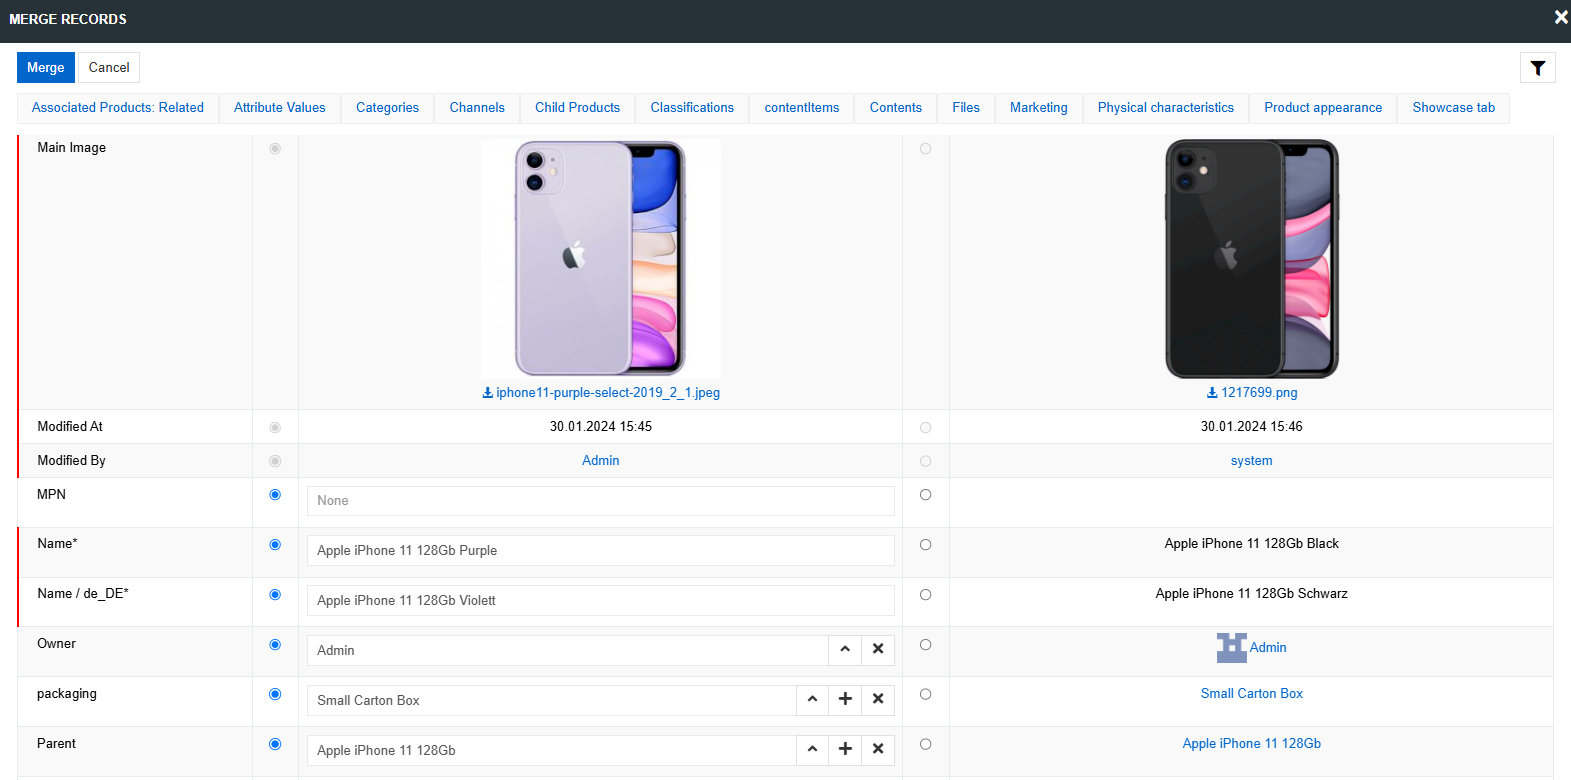Focus the MPN input field
The height and width of the screenshot is (780, 1571).
point(601,501)
